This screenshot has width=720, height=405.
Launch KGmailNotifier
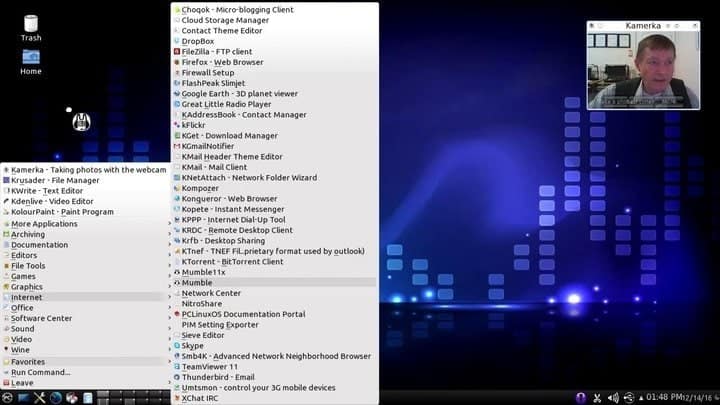275,146
